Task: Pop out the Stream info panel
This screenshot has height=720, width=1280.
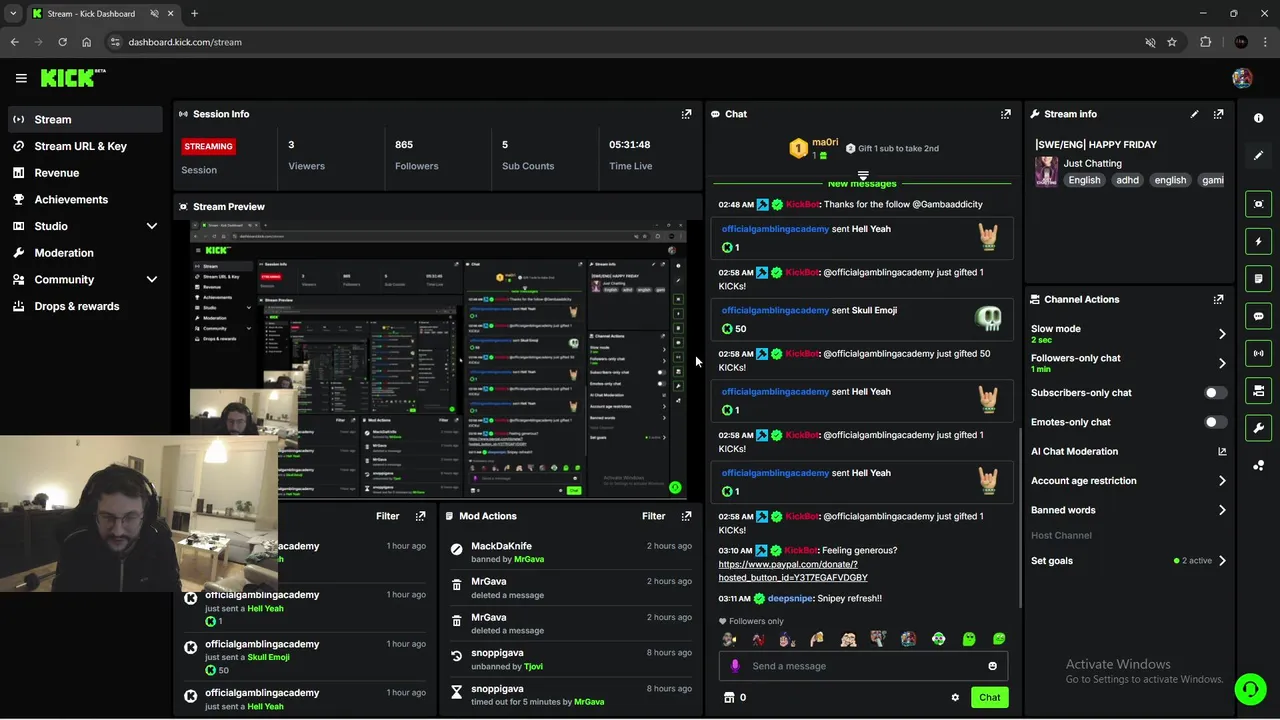Action: coord(1218,114)
